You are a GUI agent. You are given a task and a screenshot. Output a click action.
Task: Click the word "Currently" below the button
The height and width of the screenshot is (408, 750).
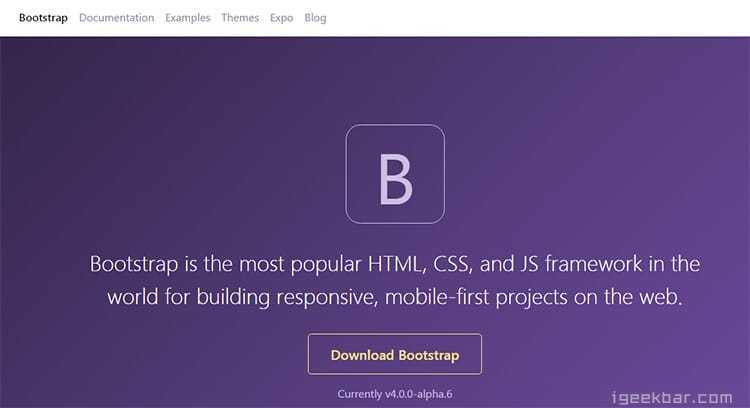point(359,394)
